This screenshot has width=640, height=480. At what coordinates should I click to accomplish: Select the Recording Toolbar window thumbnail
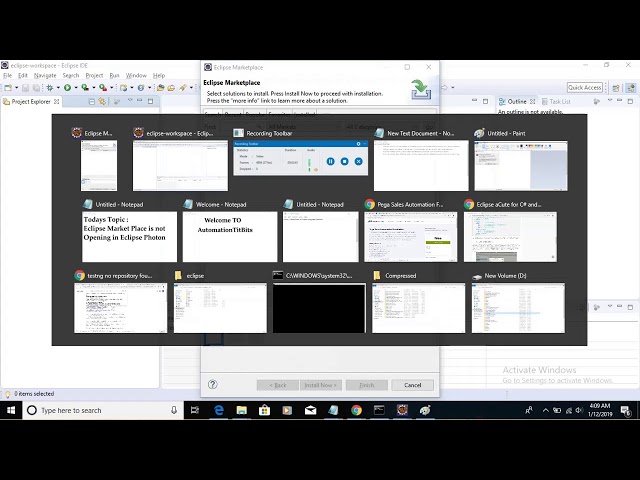[300, 158]
